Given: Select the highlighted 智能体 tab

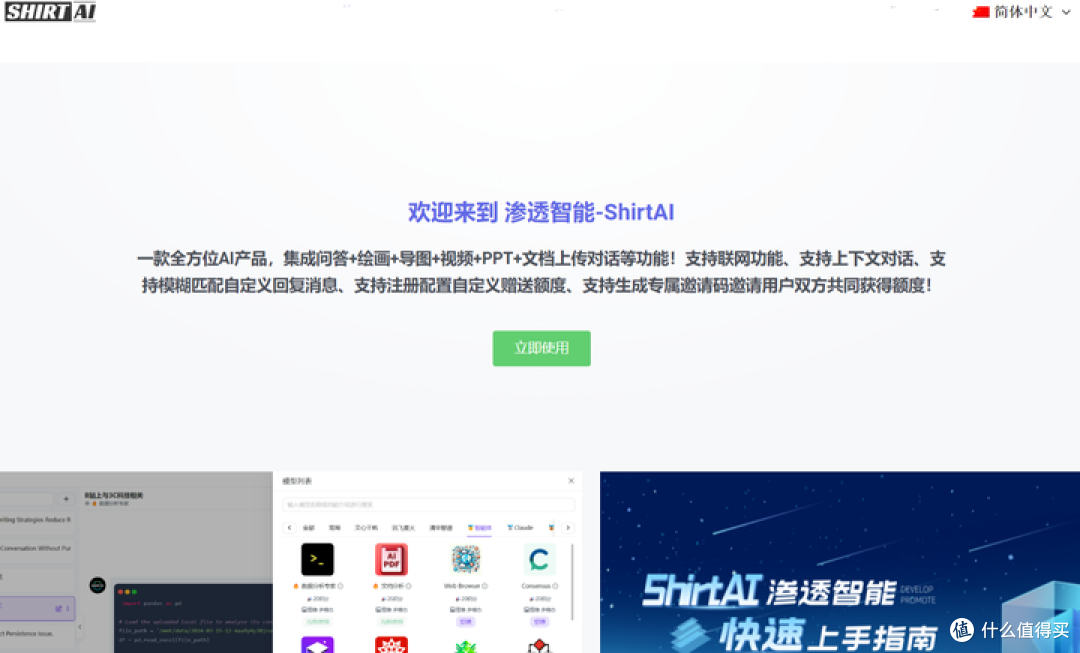Looking at the screenshot, I should 479,528.
